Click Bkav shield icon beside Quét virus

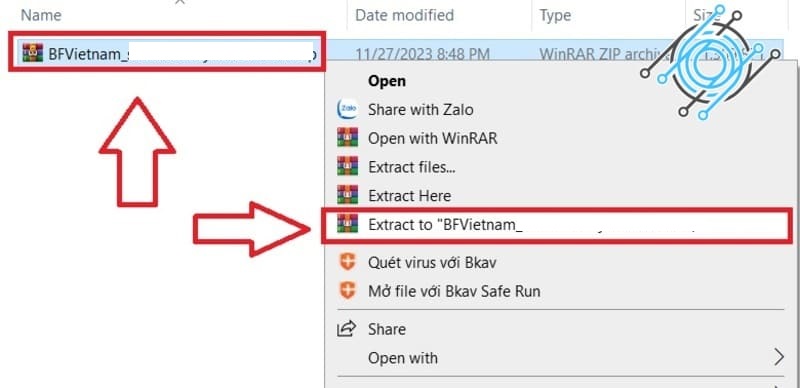[347, 262]
